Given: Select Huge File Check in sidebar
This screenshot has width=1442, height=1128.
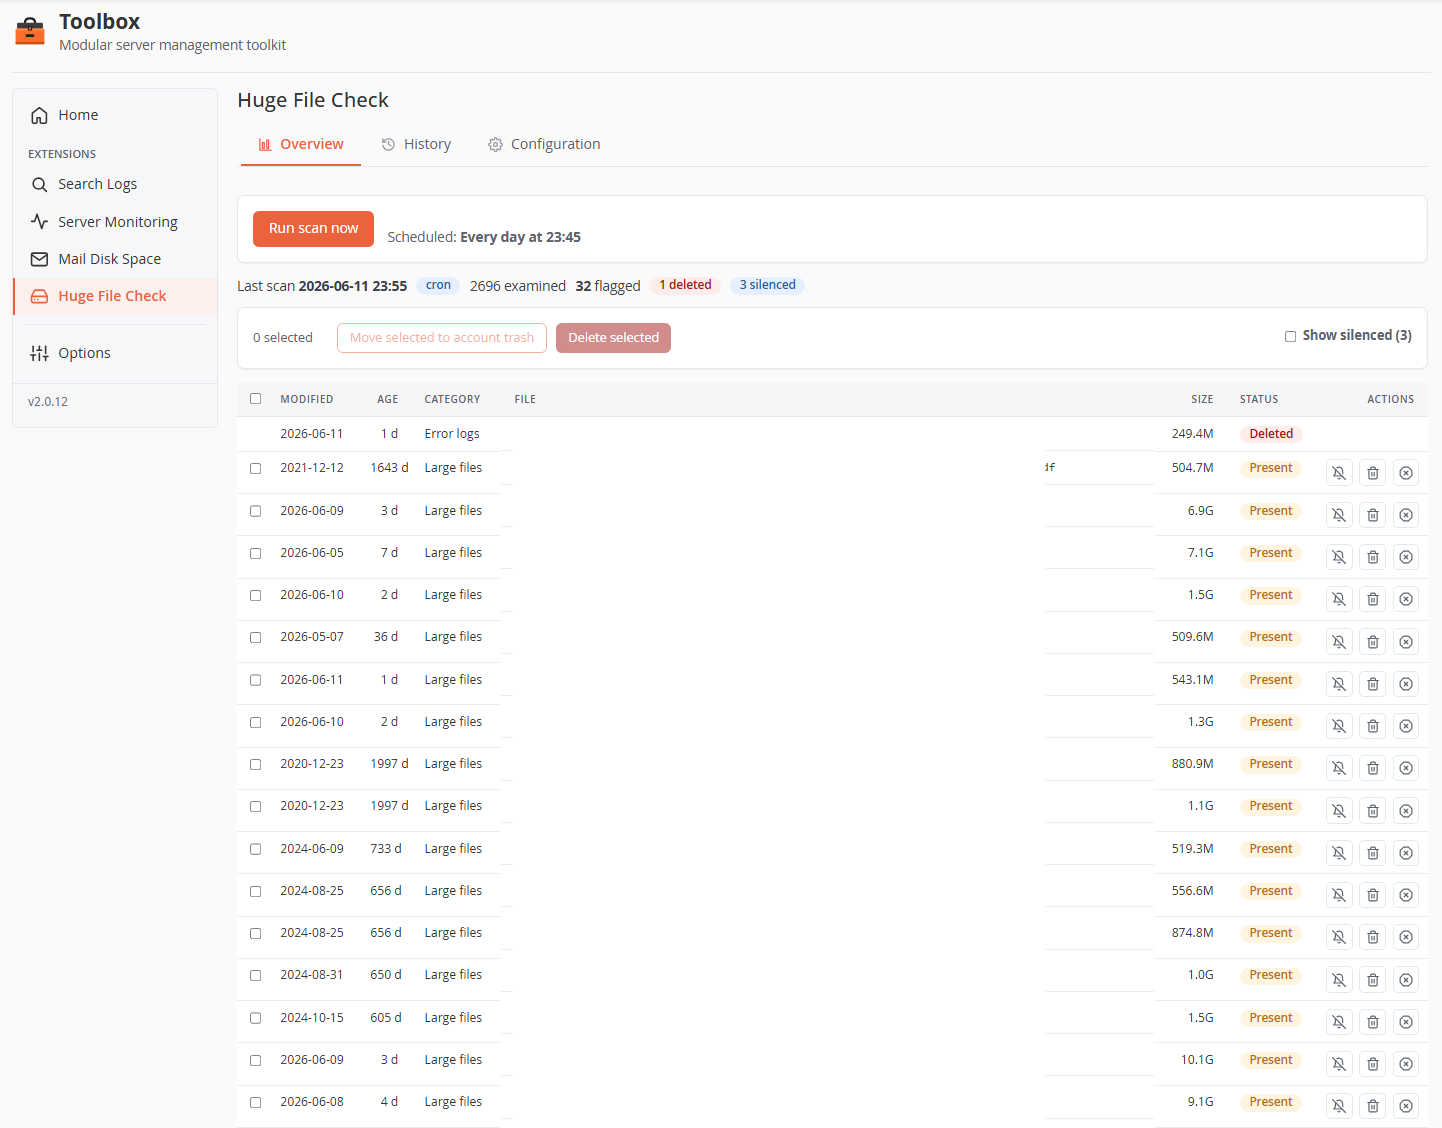Looking at the screenshot, I should (x=115, y=296).
